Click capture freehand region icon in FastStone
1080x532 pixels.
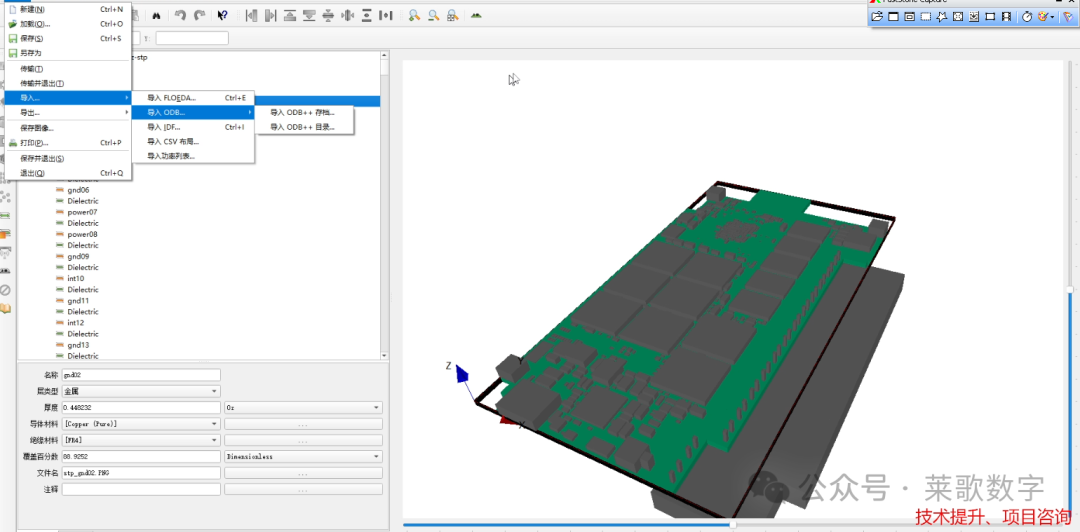click(942, 17)
